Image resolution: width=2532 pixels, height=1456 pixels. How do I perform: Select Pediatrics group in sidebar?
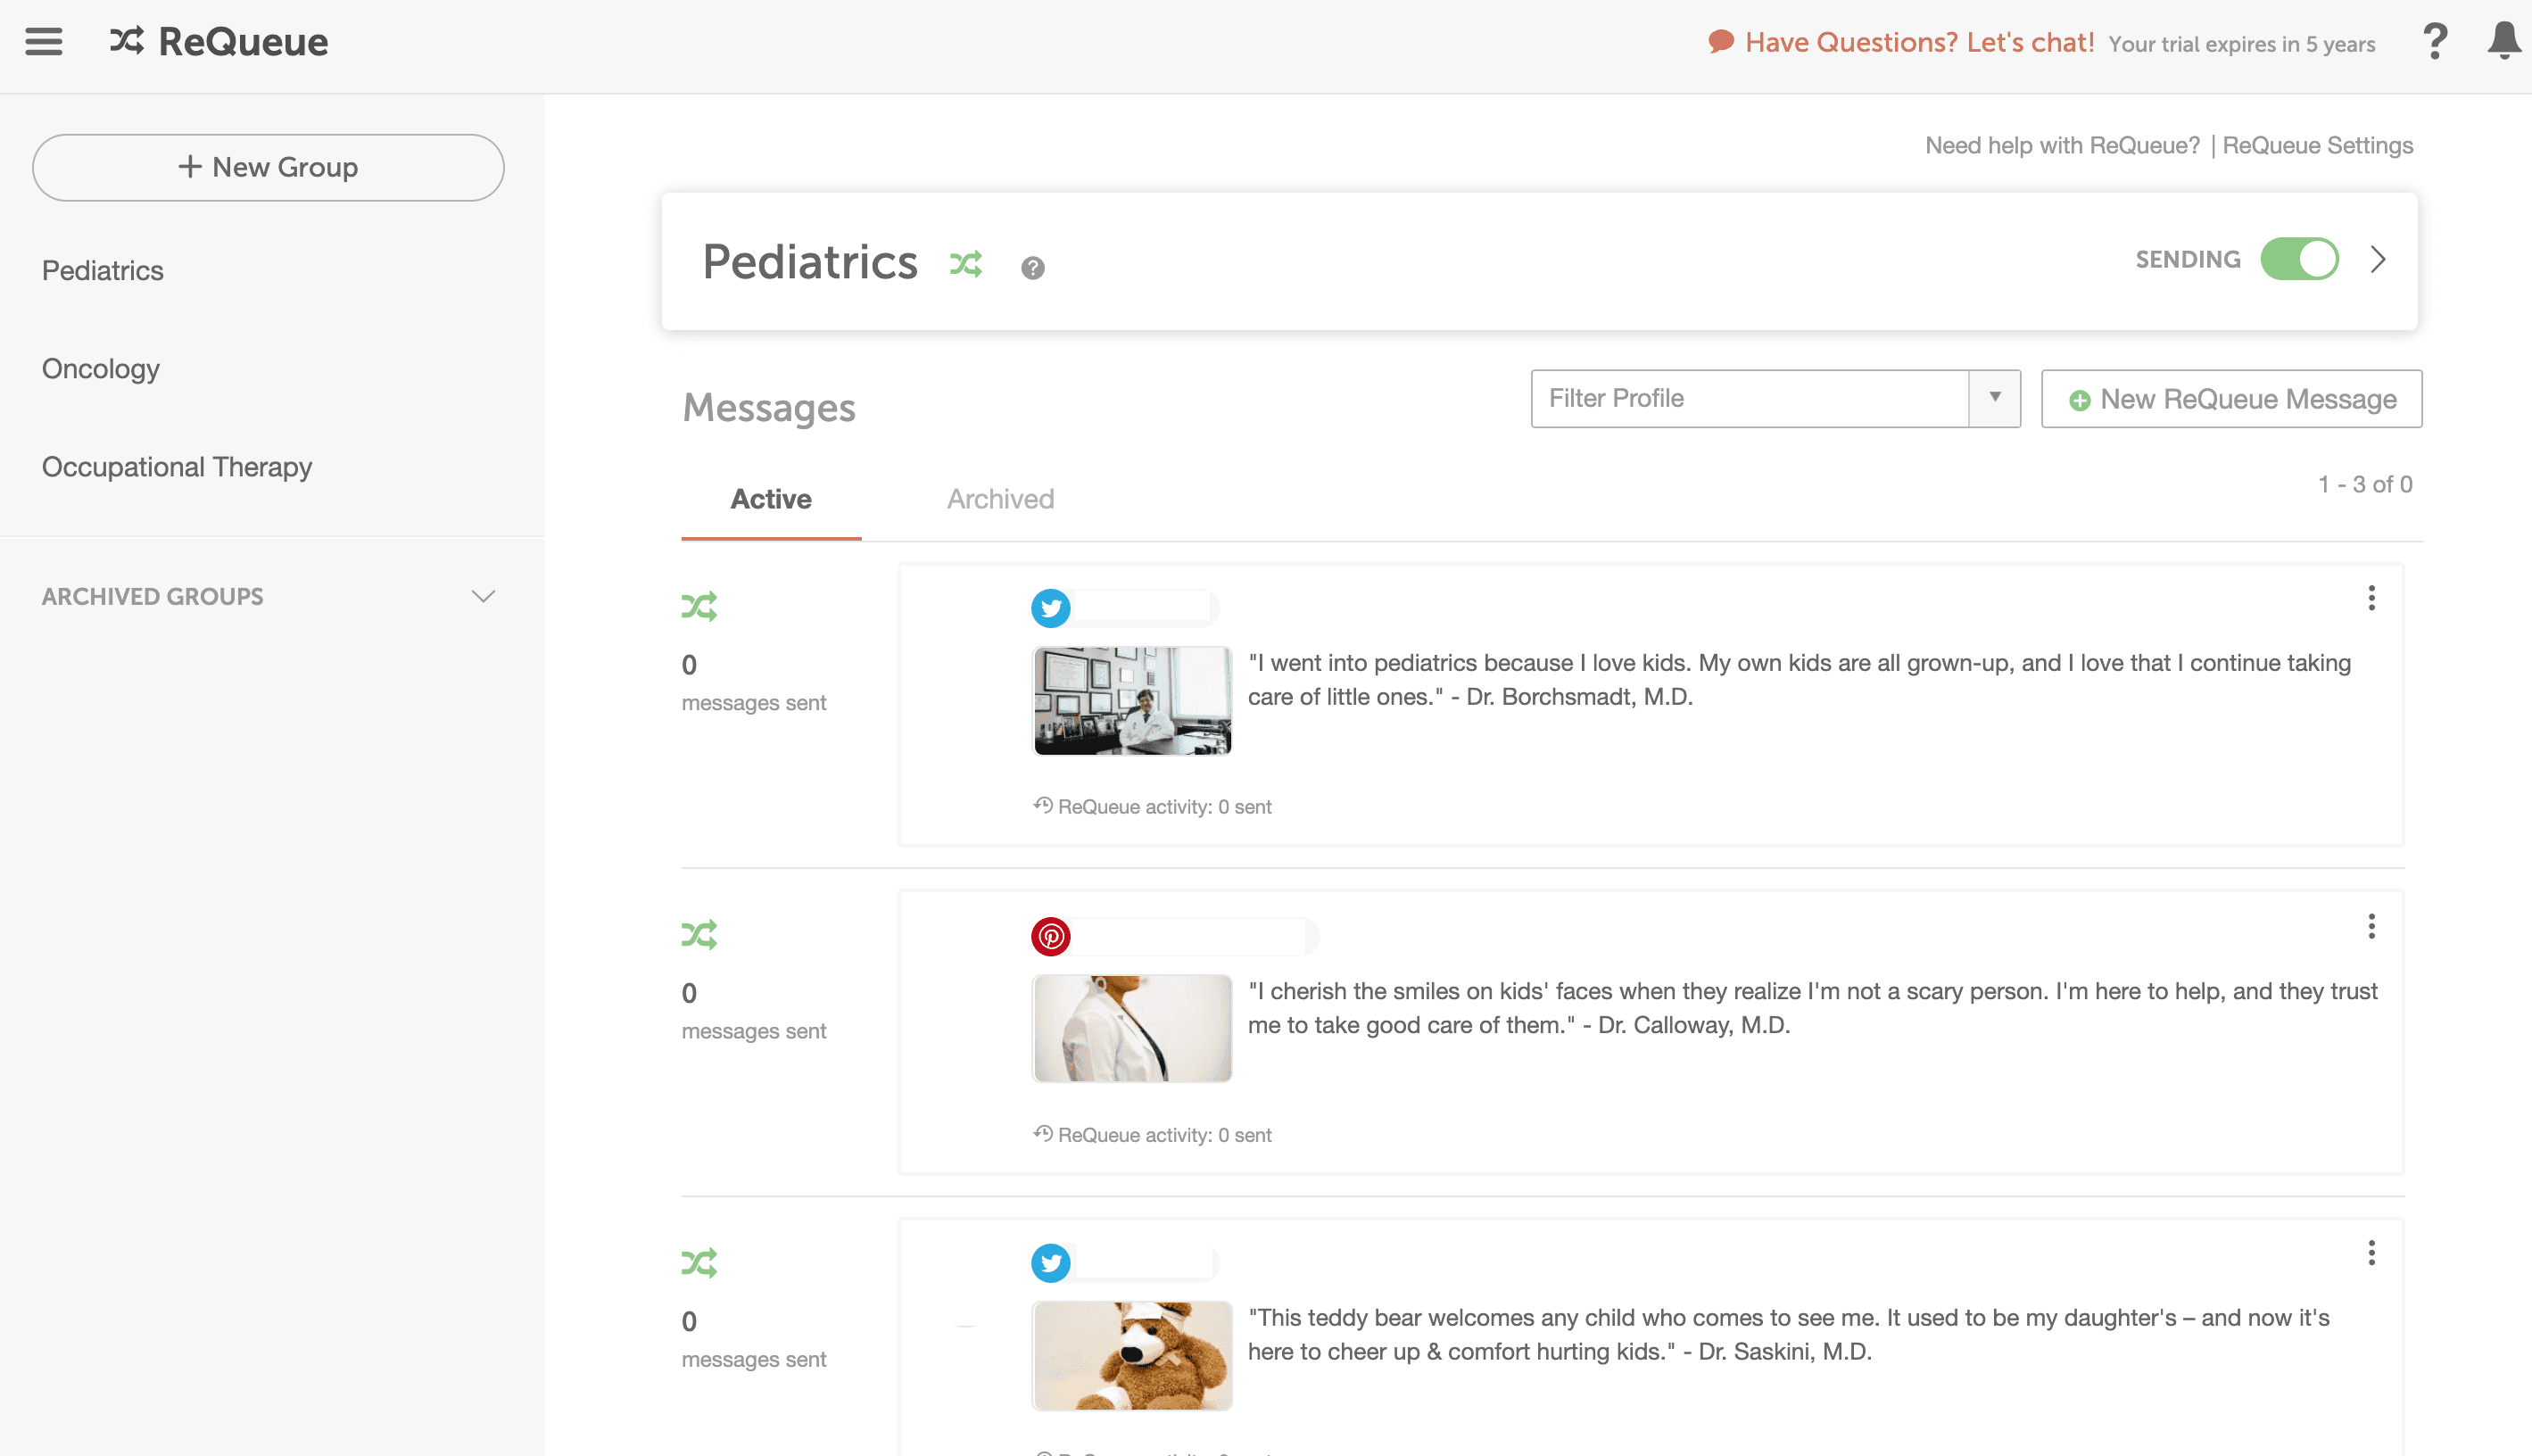click(103, 271)
